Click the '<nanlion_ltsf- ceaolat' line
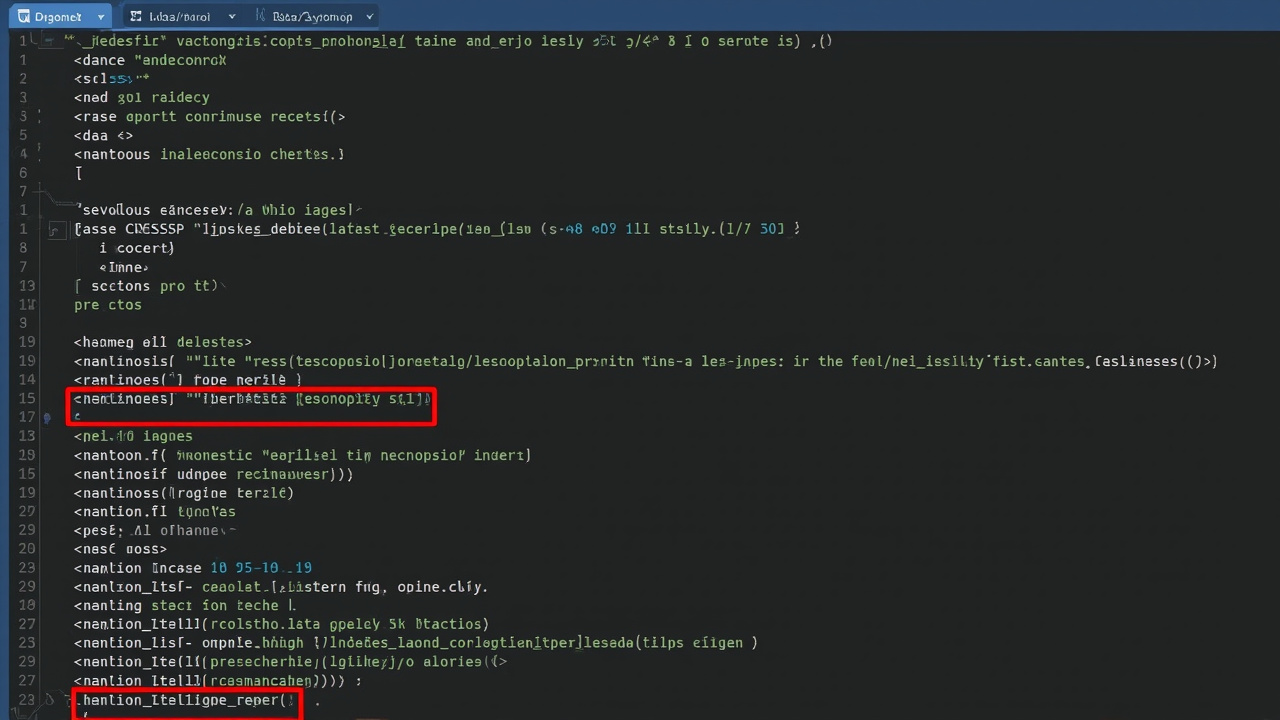Image resolution: width=1280 pixels, height=720 pixels. (281, 587)
